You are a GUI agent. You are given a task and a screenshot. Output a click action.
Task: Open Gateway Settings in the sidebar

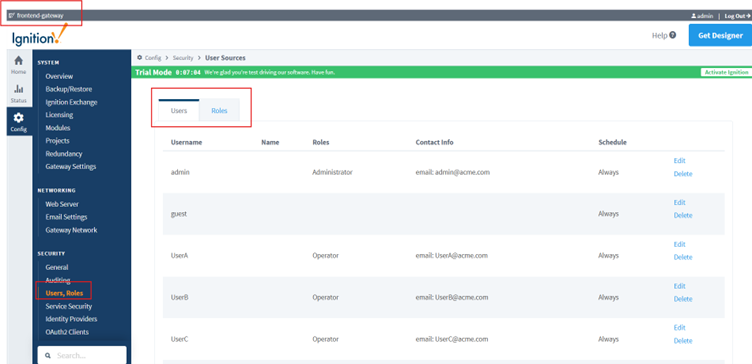point(71,166)
